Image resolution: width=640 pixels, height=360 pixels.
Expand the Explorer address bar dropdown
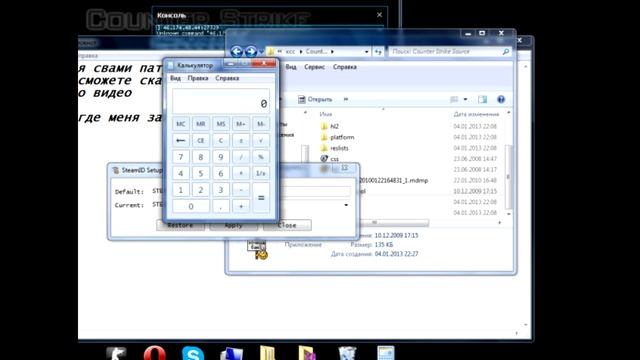click(x=366, y=52)
